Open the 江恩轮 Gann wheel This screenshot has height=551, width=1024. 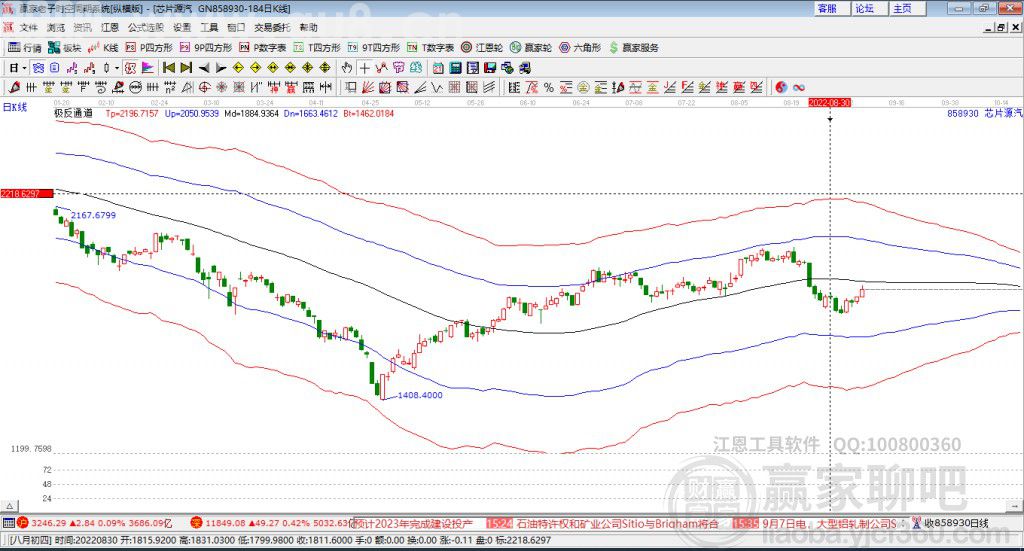482,48
